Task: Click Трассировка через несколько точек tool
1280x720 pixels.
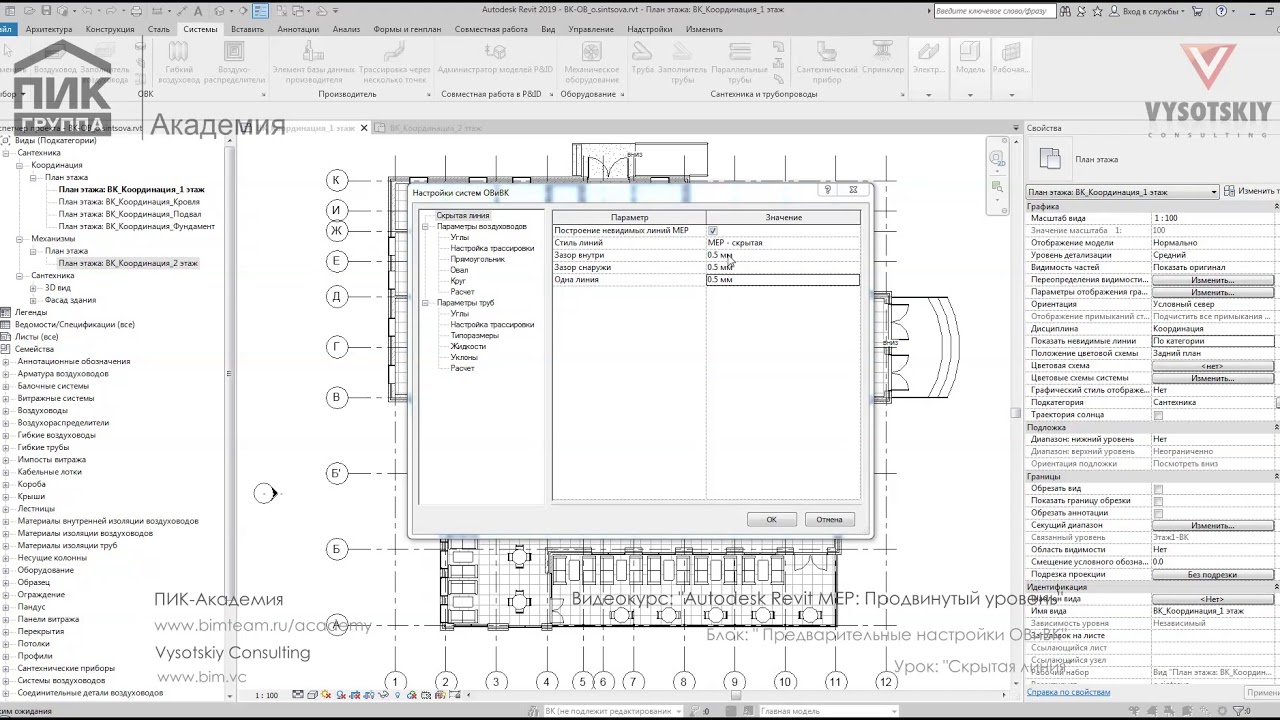Action: (x=396, y=62)
